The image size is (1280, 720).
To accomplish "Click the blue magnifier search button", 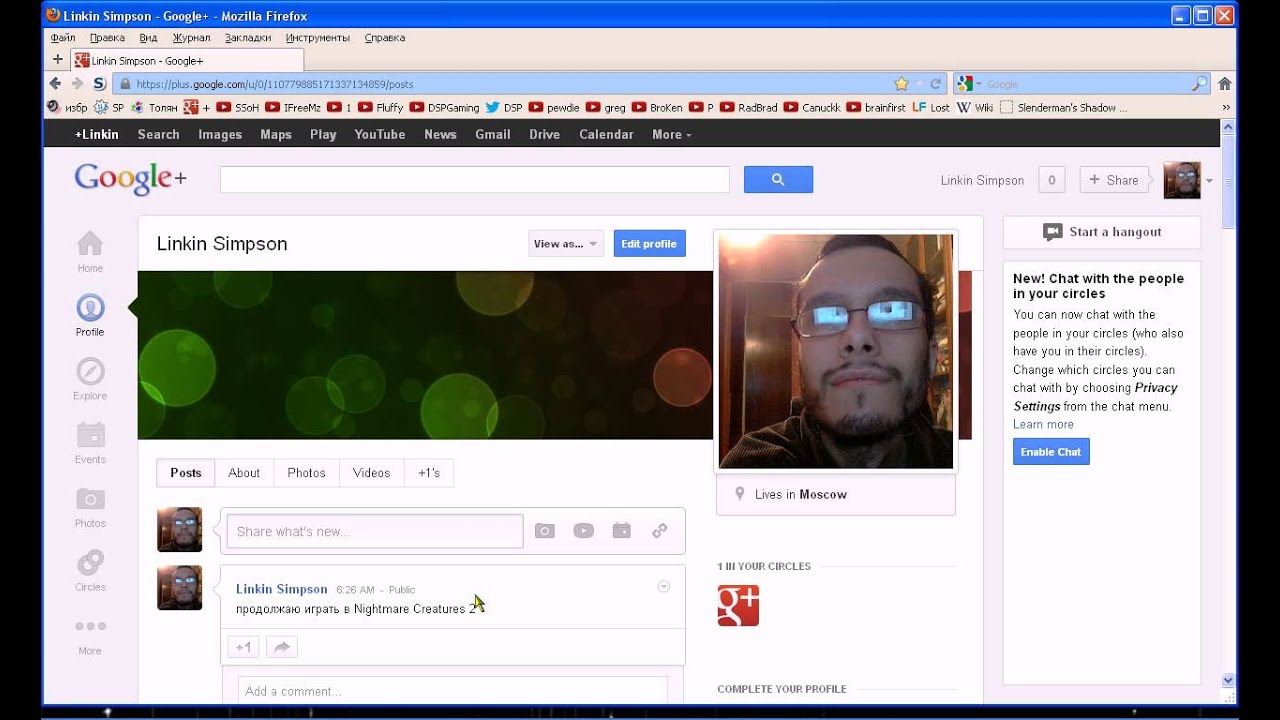I will [778, 180].
